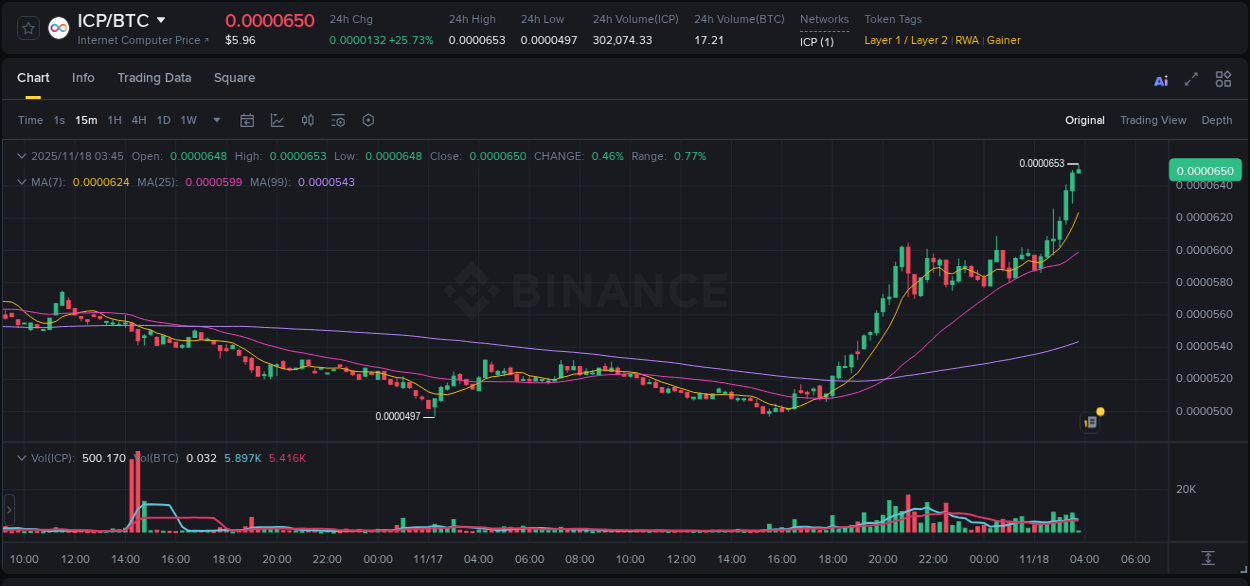1250x586 pixels.
Task: Toggle the favorite star for ICP/BTC
Action: click(28, 28)
